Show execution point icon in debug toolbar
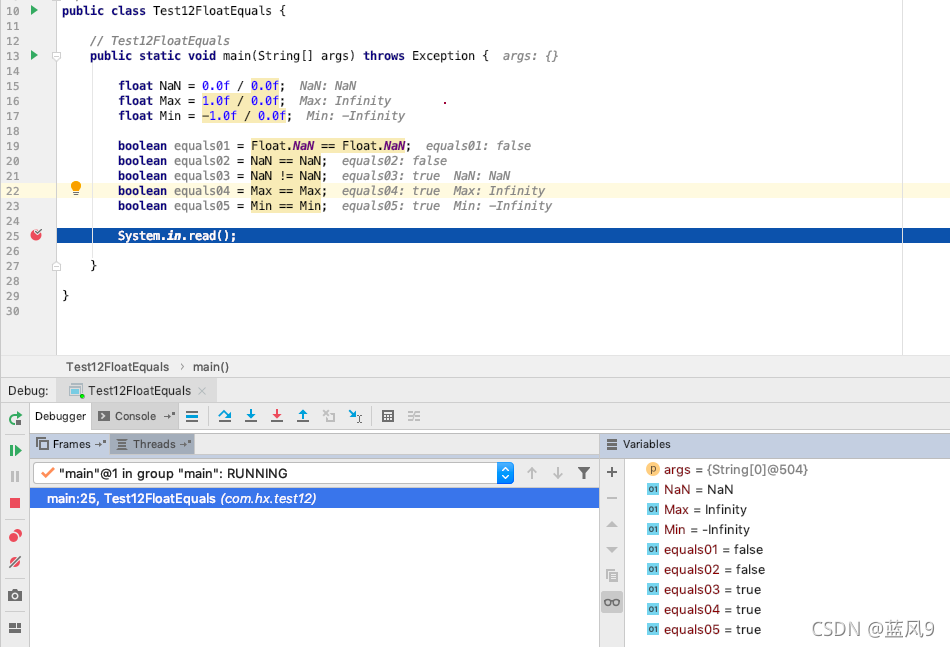 click(192, 416)
